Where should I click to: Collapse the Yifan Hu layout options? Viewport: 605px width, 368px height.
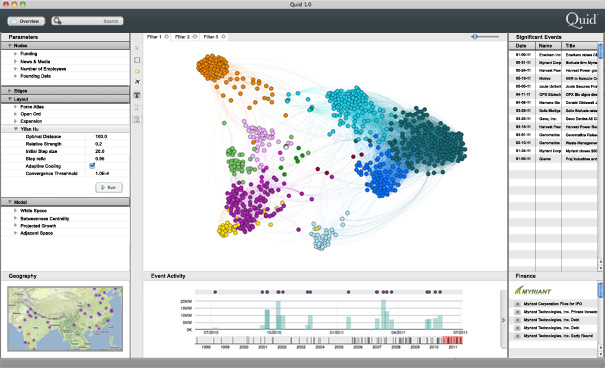point(16,129)
